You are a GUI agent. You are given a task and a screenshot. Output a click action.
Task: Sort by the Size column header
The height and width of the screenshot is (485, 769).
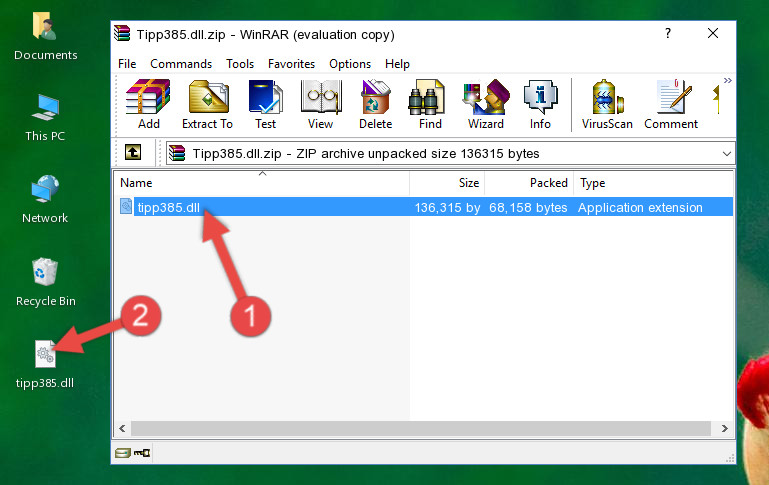tap(447, 183)
